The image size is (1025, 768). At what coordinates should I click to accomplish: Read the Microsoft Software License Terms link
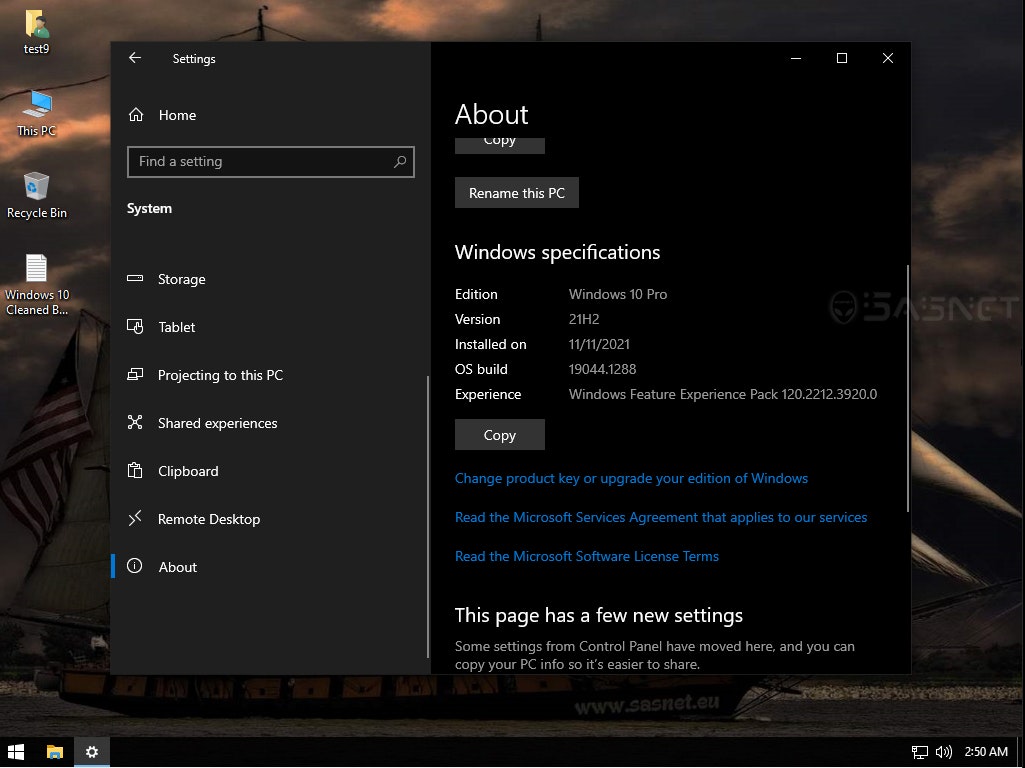click(587, 556)
